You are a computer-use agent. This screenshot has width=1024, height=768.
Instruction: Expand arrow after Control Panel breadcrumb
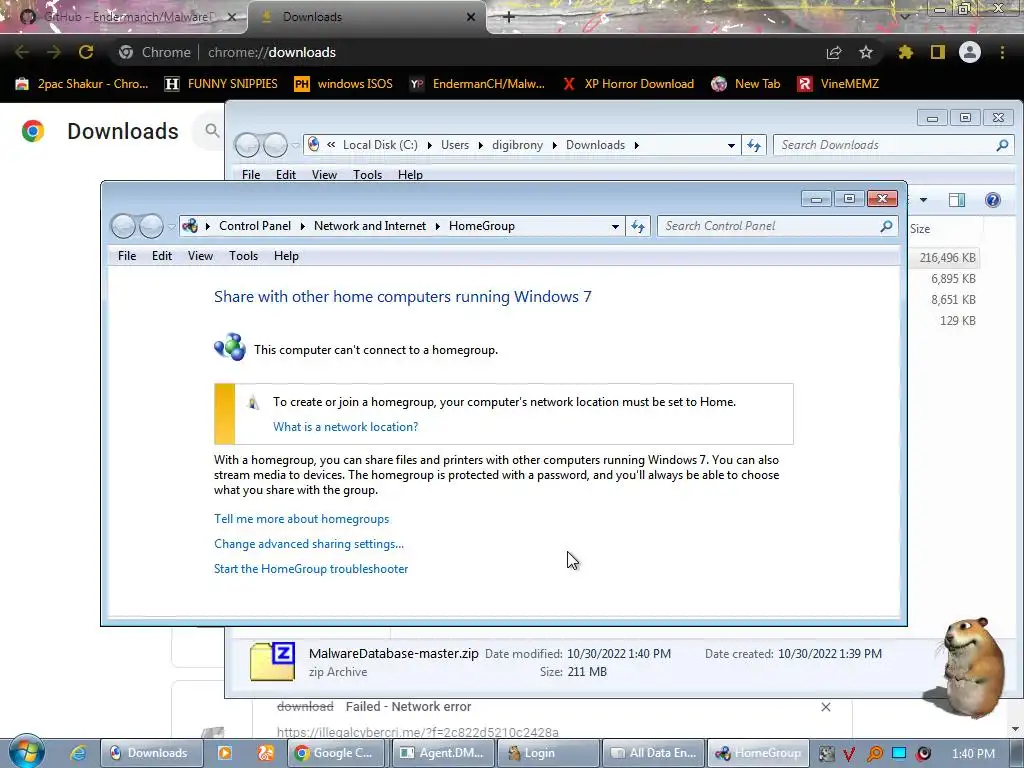pyautogui.click(x=302, y=226)
